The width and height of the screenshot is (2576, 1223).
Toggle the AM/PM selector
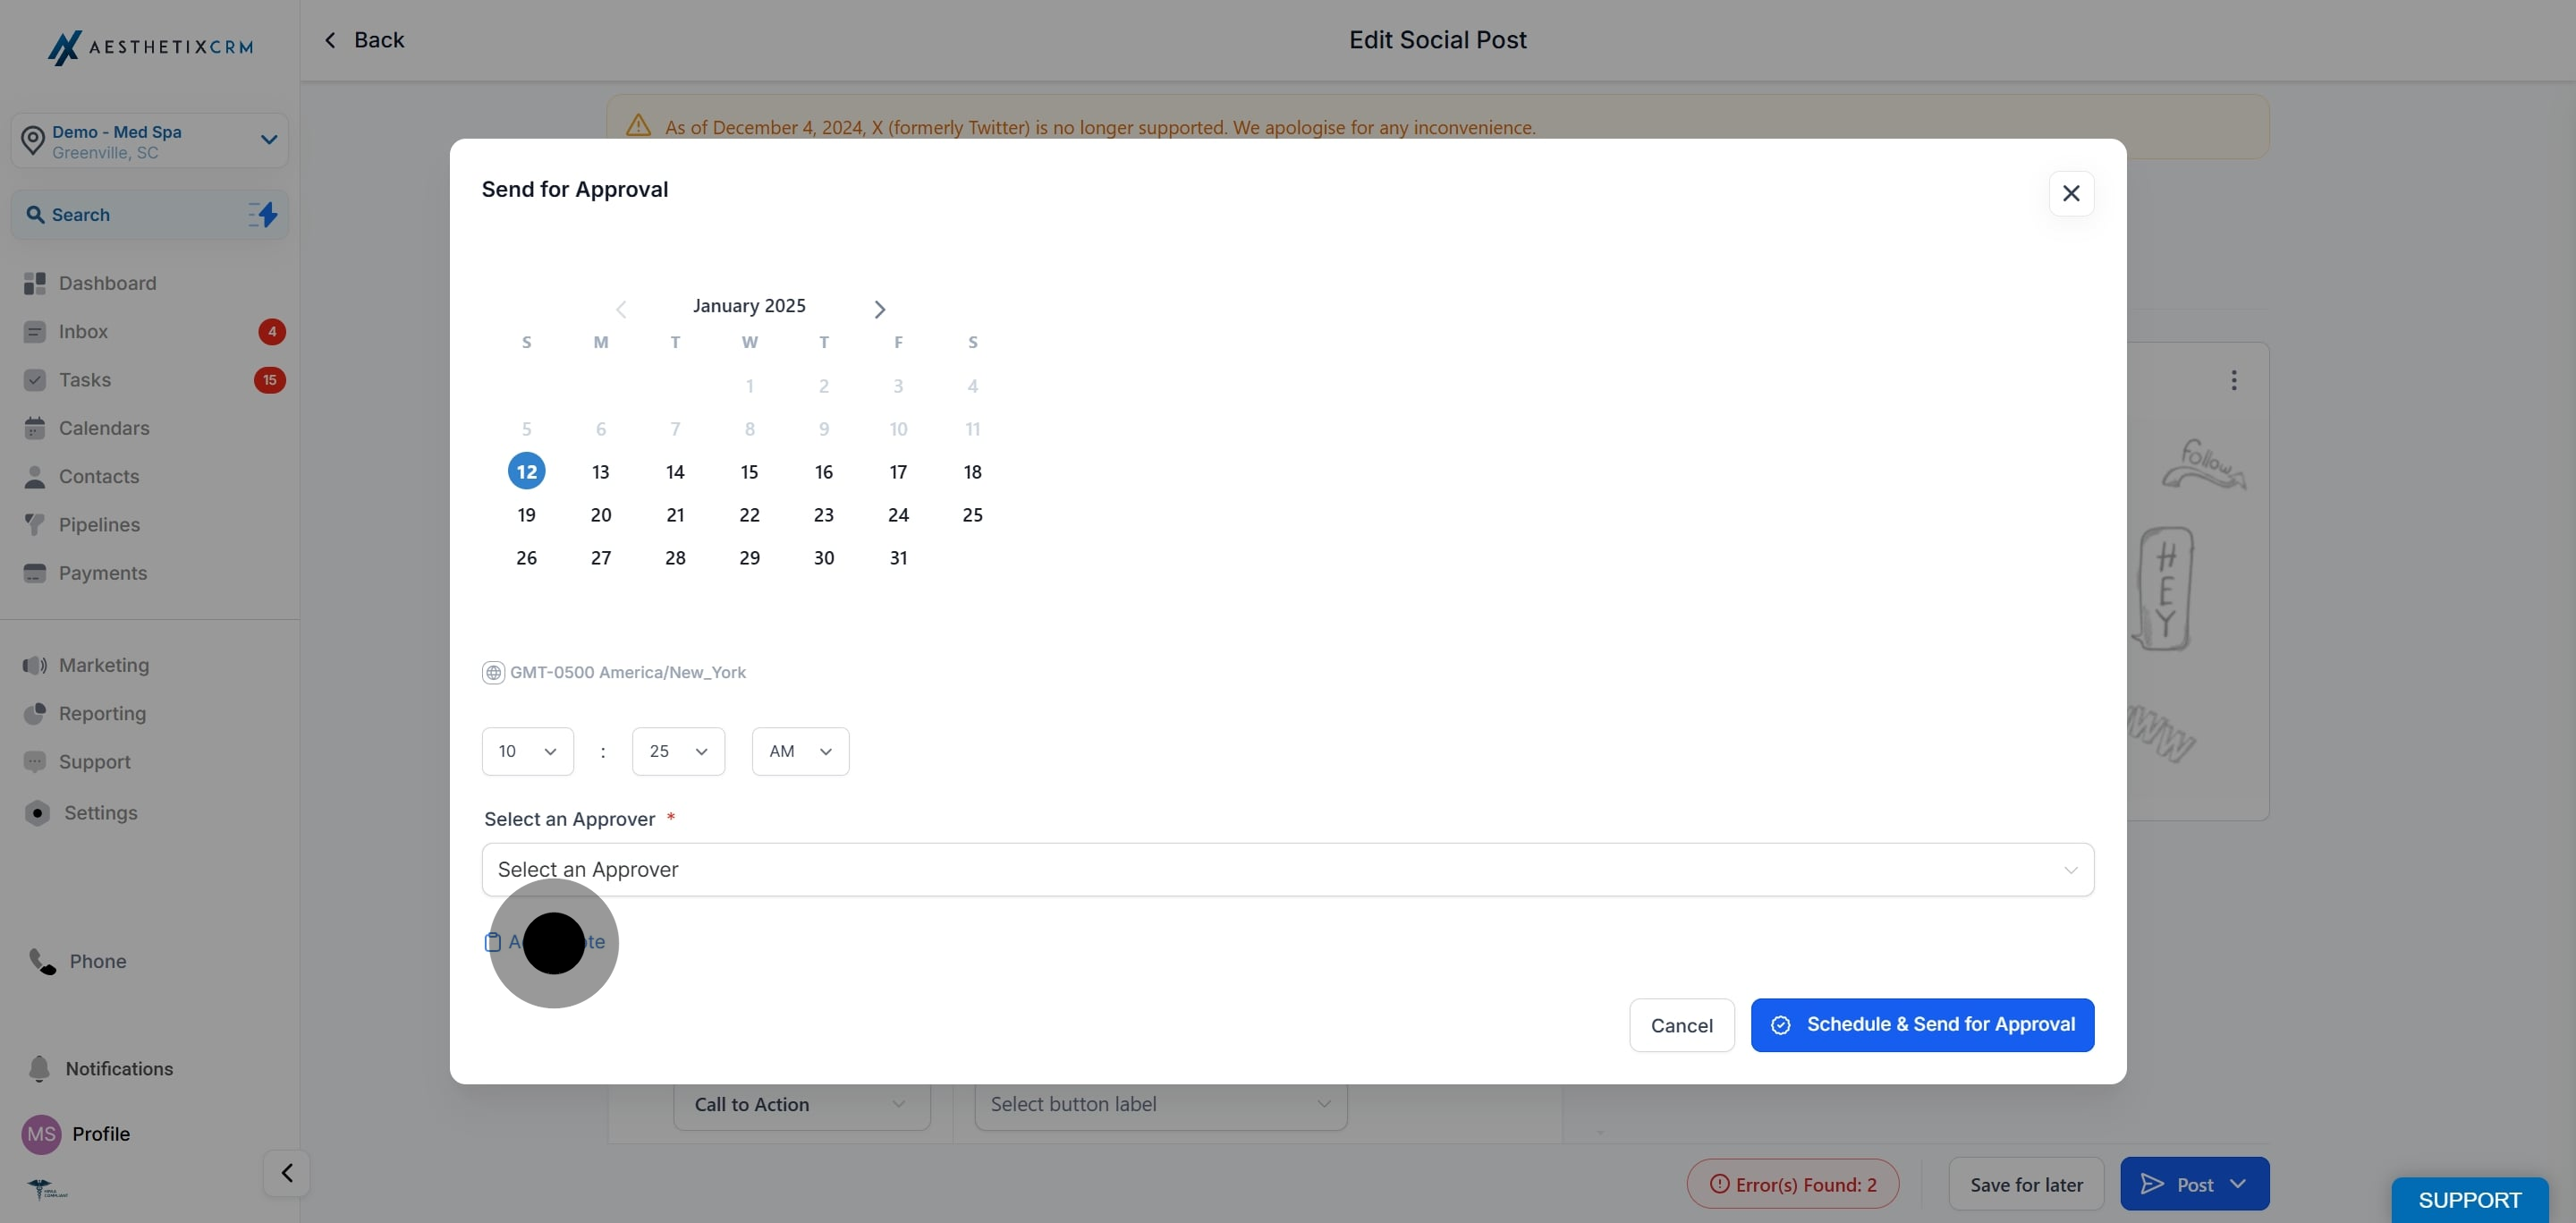(x=799, y=751)
